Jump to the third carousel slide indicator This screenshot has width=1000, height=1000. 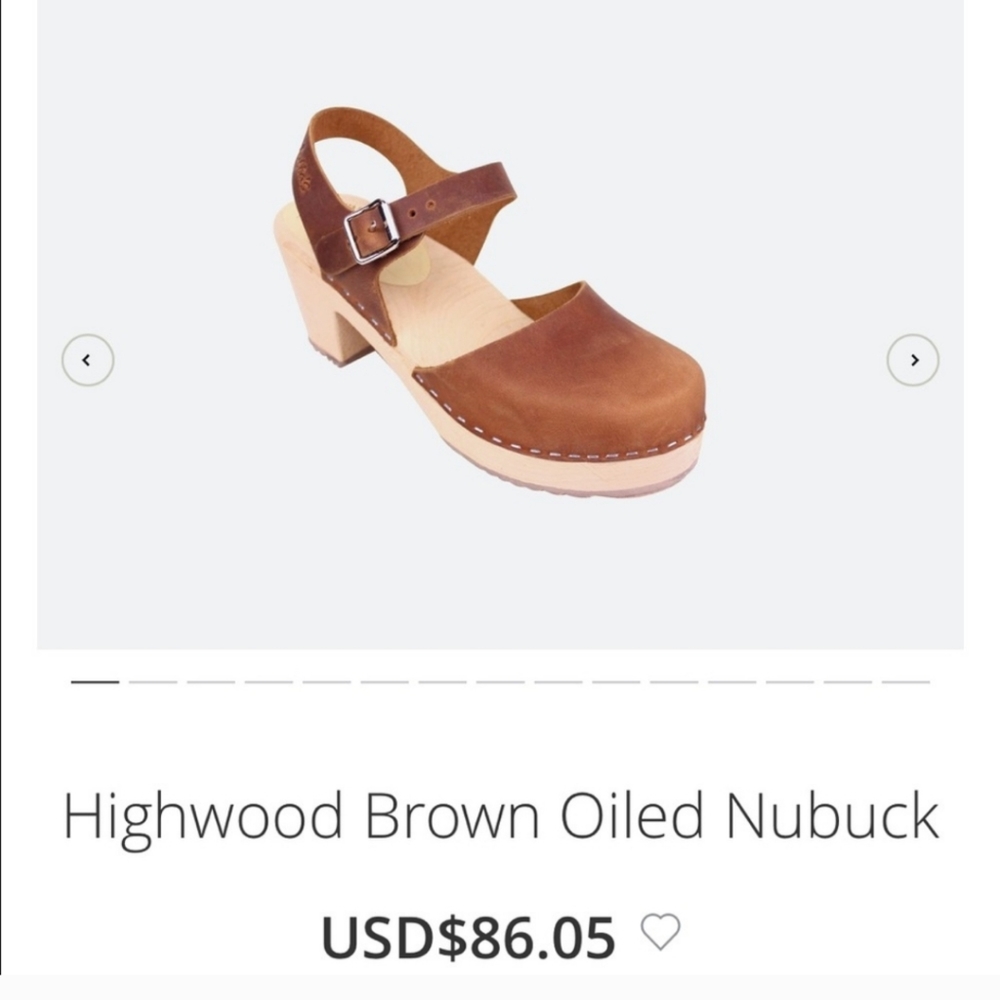pos(211,682)
